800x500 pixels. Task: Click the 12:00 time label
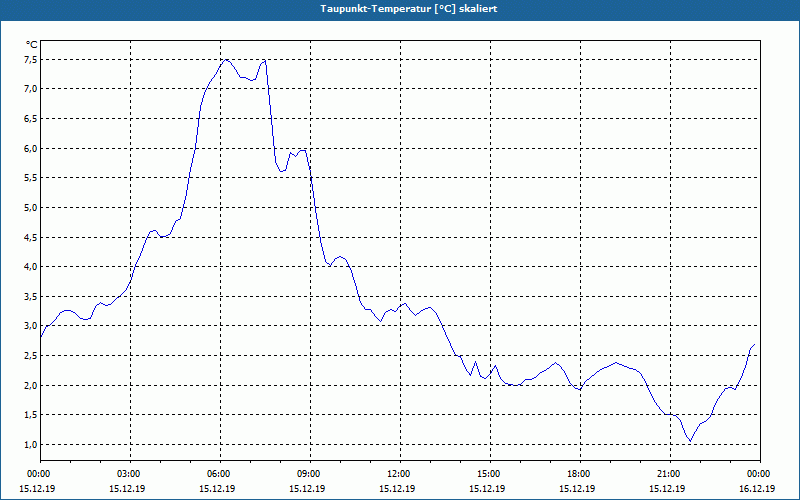pyautogui.click(x=398, y=474)
